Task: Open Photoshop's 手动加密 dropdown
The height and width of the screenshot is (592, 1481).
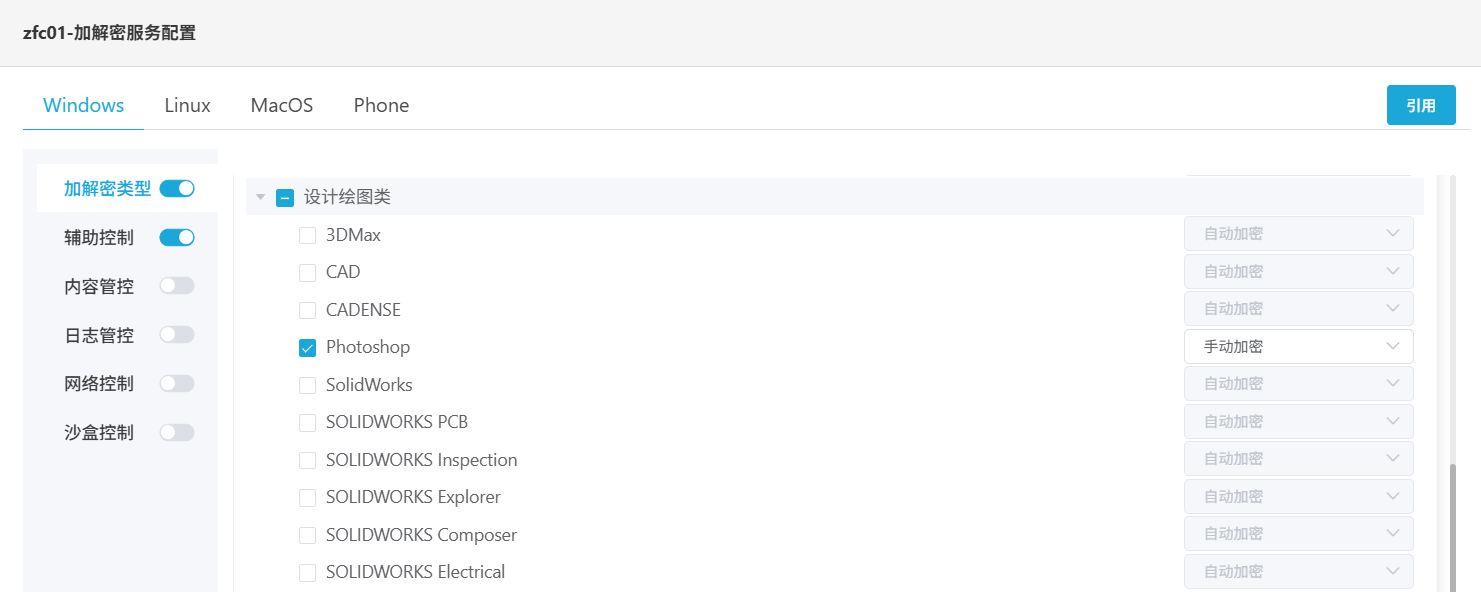Action: pyautogui.click(x=1298, y=347)
